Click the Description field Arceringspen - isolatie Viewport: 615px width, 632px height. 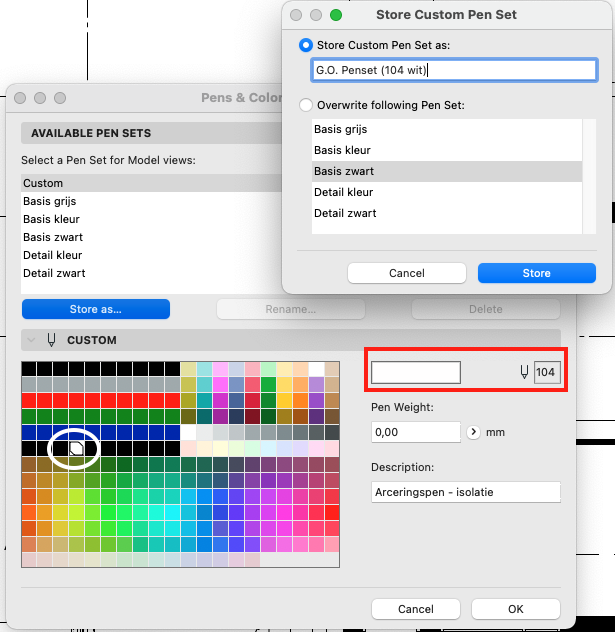point(465,492)
